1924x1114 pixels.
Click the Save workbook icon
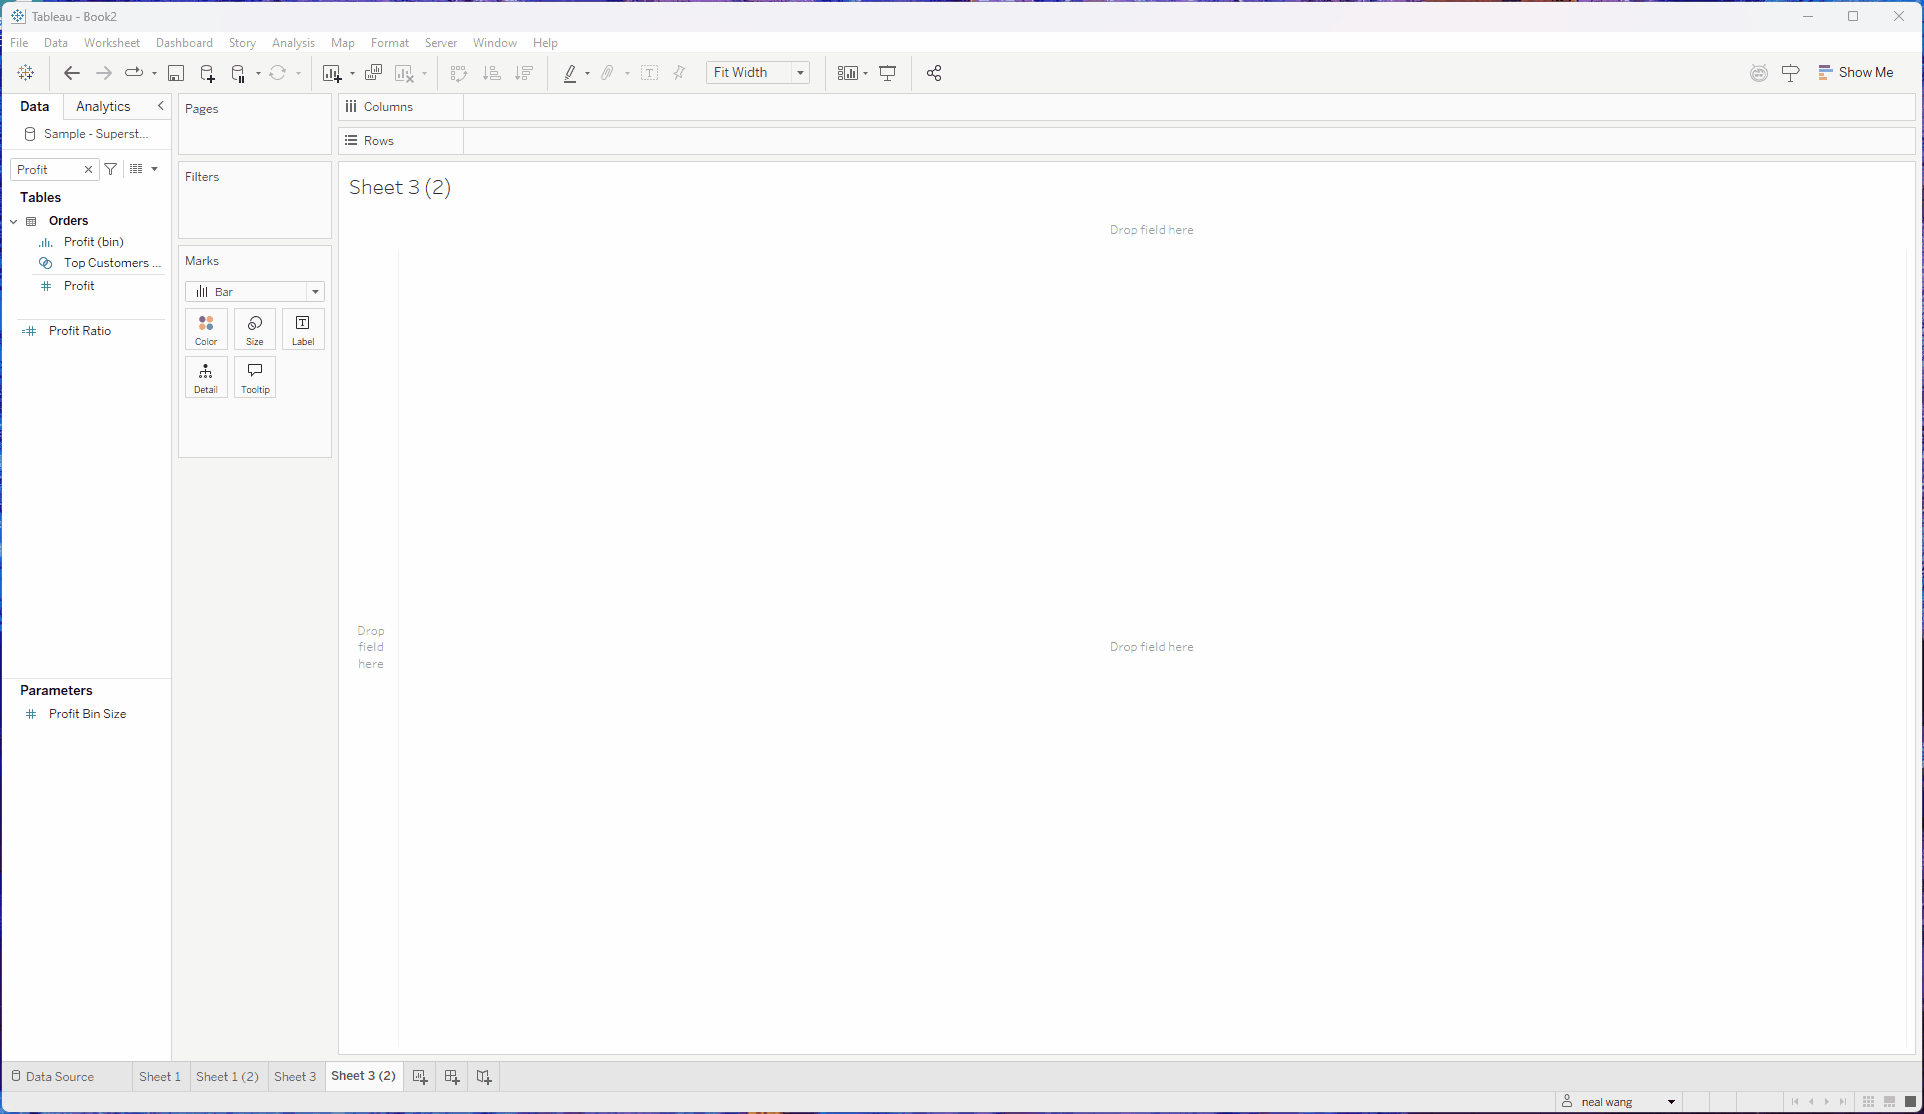[x=176, y=73]
